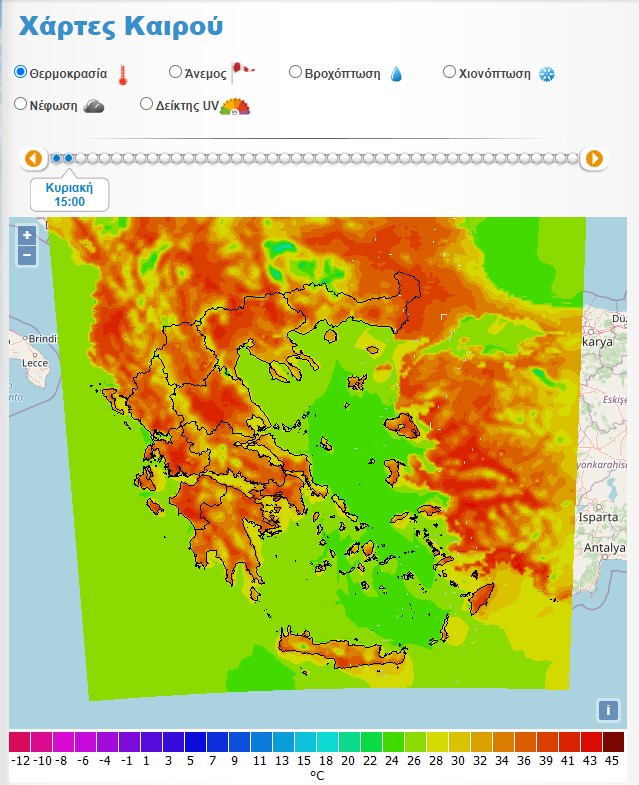Image resolution: width=639 pixels, height=785 pixels.
Task: Choose the Χιονόπτωση radio button
Action: pyautogui.click(x=450, y=72)
